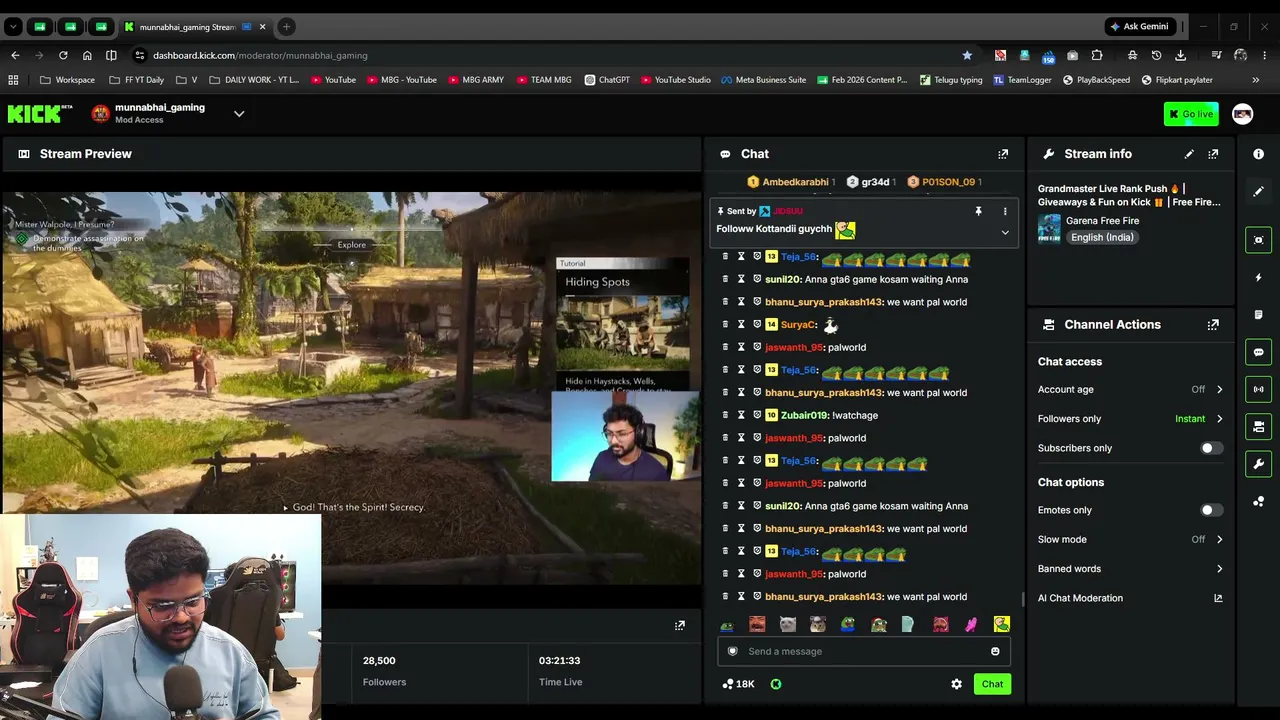Bookmark this page with the star icon

[967, 55]
